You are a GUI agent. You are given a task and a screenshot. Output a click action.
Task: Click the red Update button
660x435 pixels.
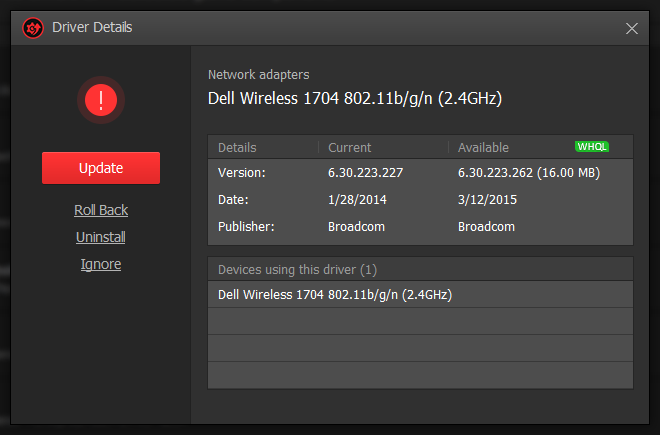click(101, 168)
